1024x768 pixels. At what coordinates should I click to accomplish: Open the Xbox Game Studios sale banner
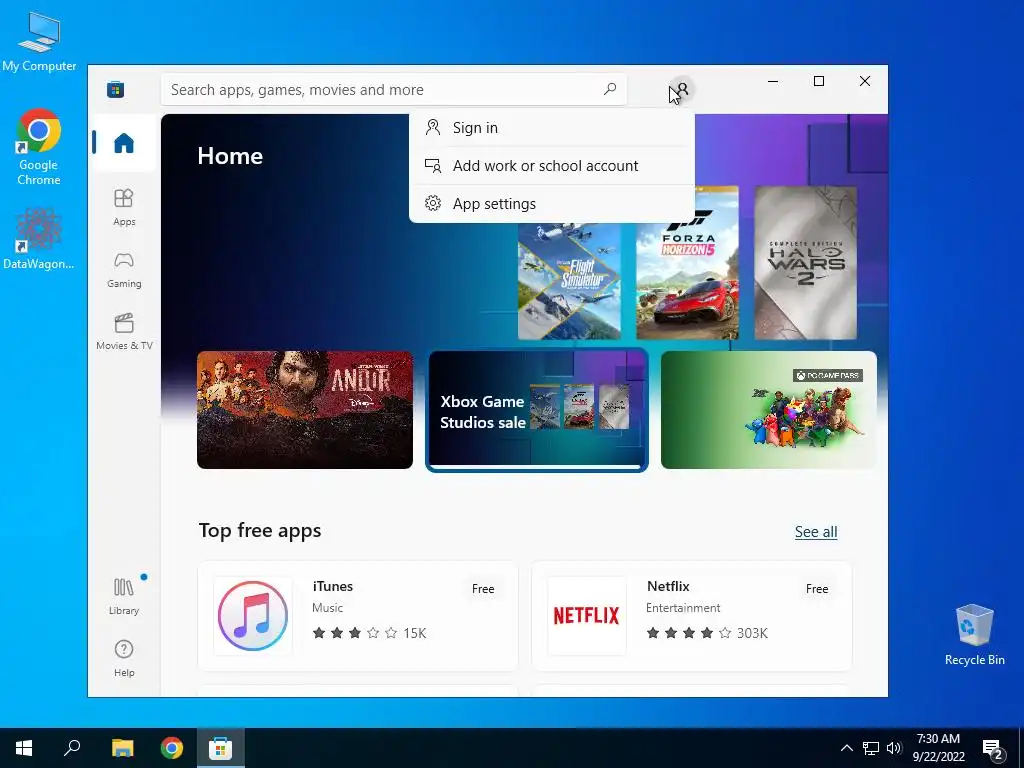click(x=537, y=410)
